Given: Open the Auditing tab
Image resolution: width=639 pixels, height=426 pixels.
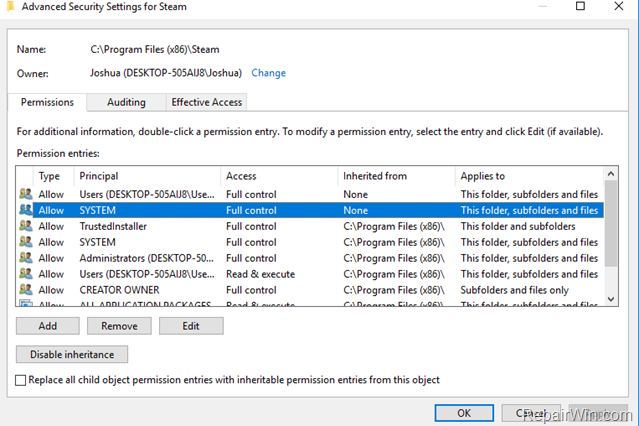Looking at the screenshot, I should pyautogui.click(x=126, y=102).
